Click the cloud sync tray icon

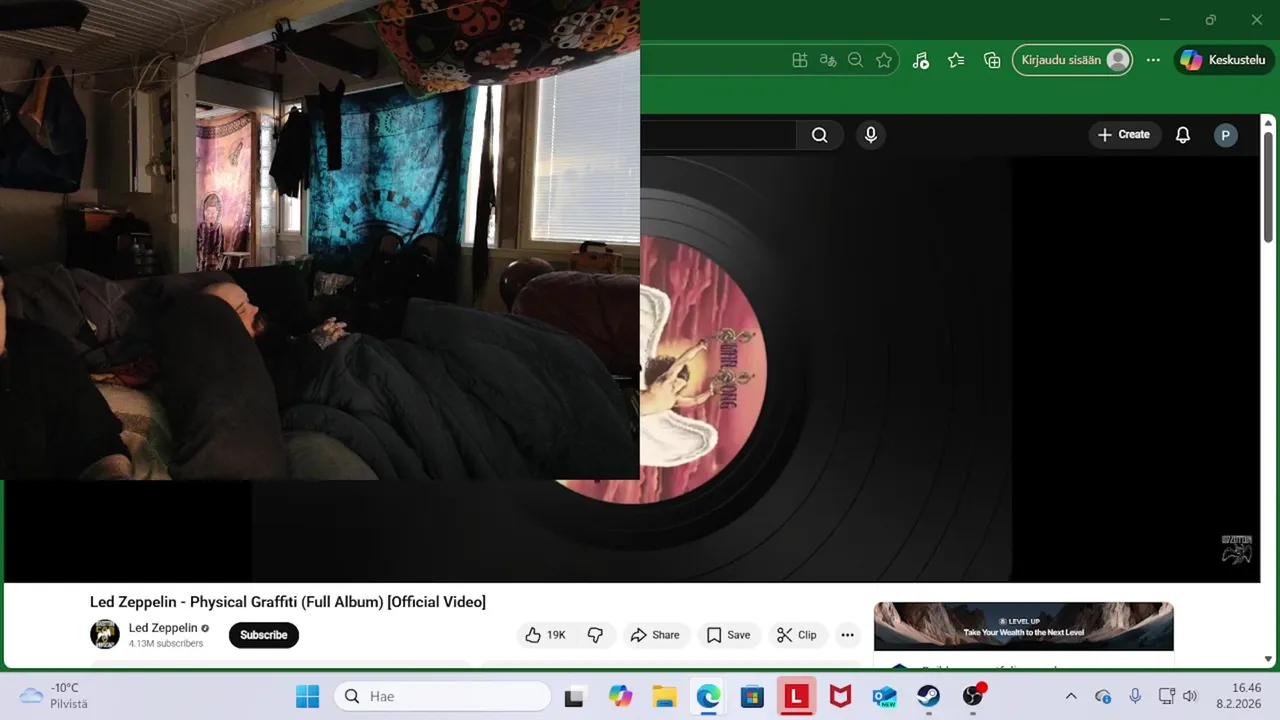[1103, 696]
